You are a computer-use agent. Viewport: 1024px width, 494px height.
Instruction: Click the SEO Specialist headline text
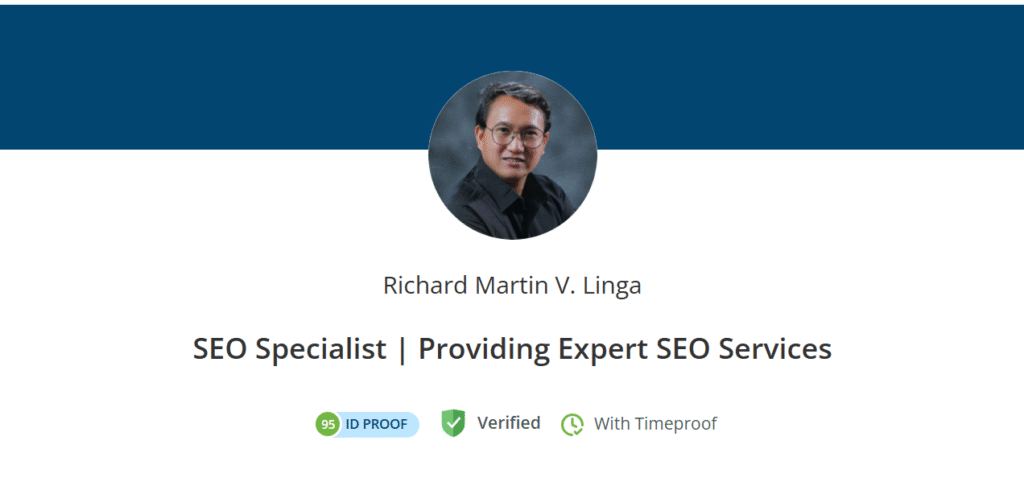[289, 349]
